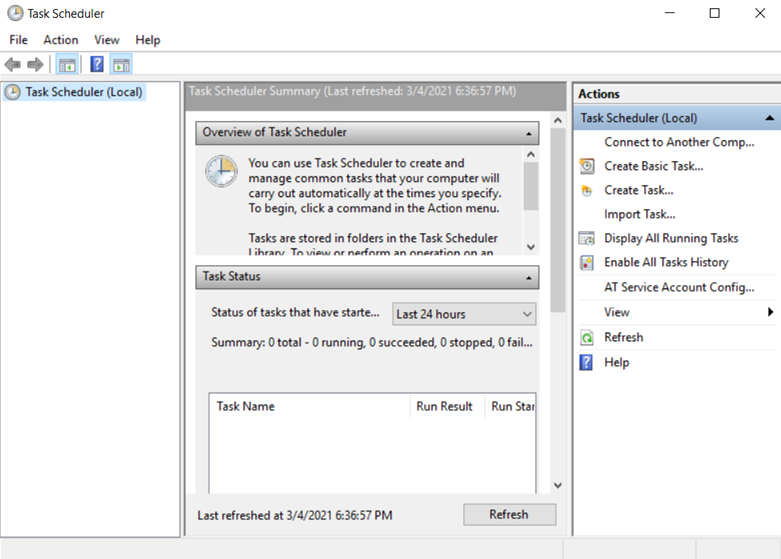Click Connect to Another Computer action
781x559 pixels.
(679, 142)
